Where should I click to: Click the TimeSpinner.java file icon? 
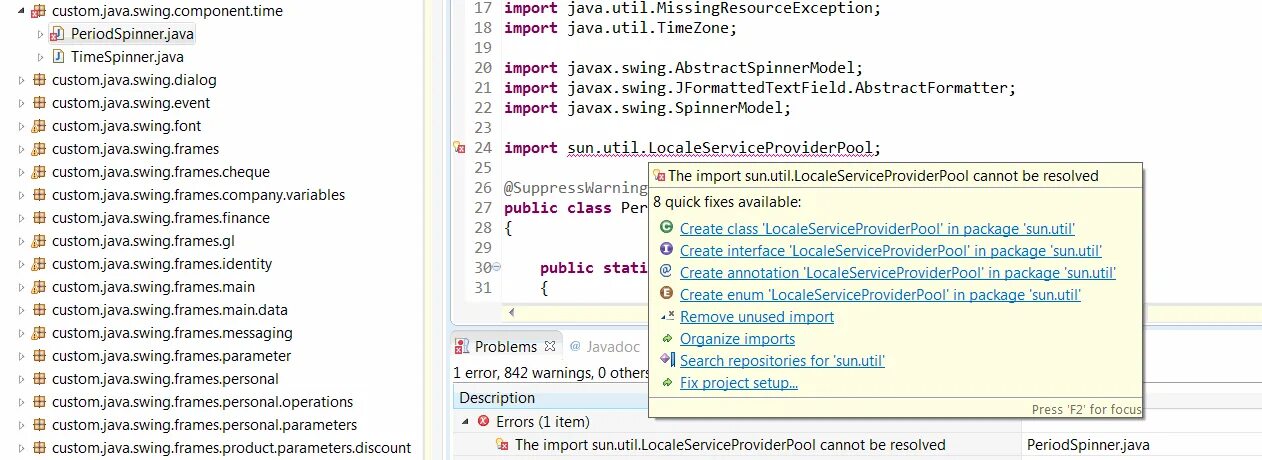pyautogui.click(x=58, y=57)
